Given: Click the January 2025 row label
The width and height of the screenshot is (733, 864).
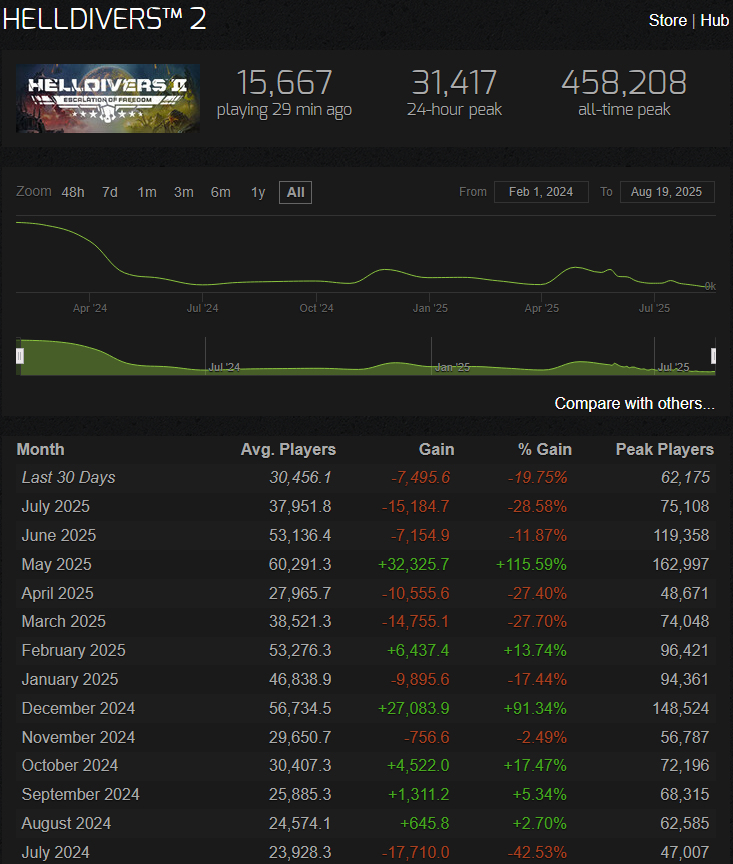Looking at the screenshot, I should (70, 679).
